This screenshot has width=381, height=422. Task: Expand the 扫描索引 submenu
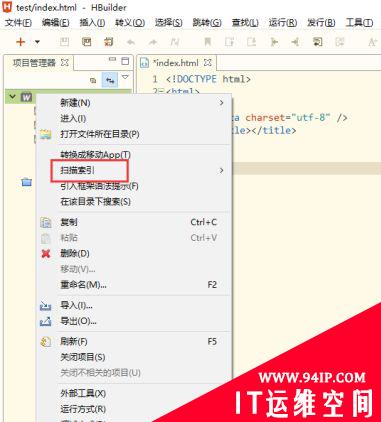(133, 170)
